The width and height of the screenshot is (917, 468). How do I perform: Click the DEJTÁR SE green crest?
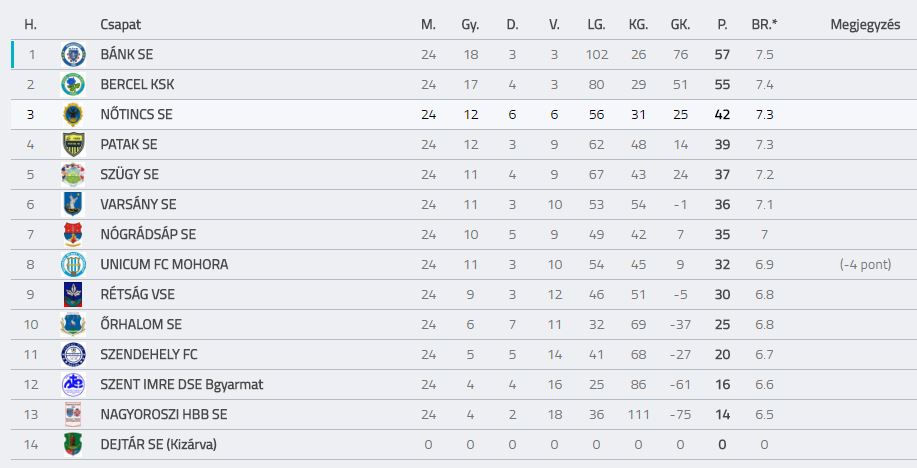tap(73, 444)
